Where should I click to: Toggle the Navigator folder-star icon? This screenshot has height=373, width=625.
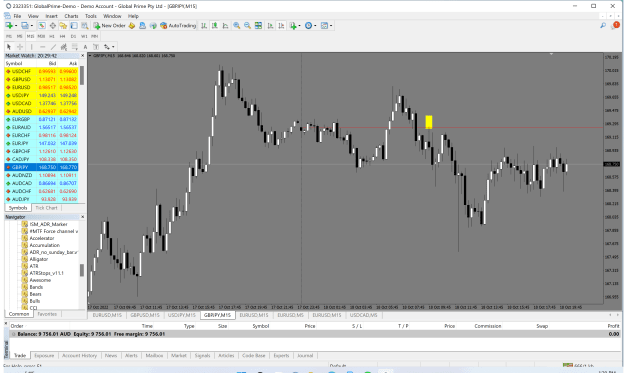coord(63,26)
